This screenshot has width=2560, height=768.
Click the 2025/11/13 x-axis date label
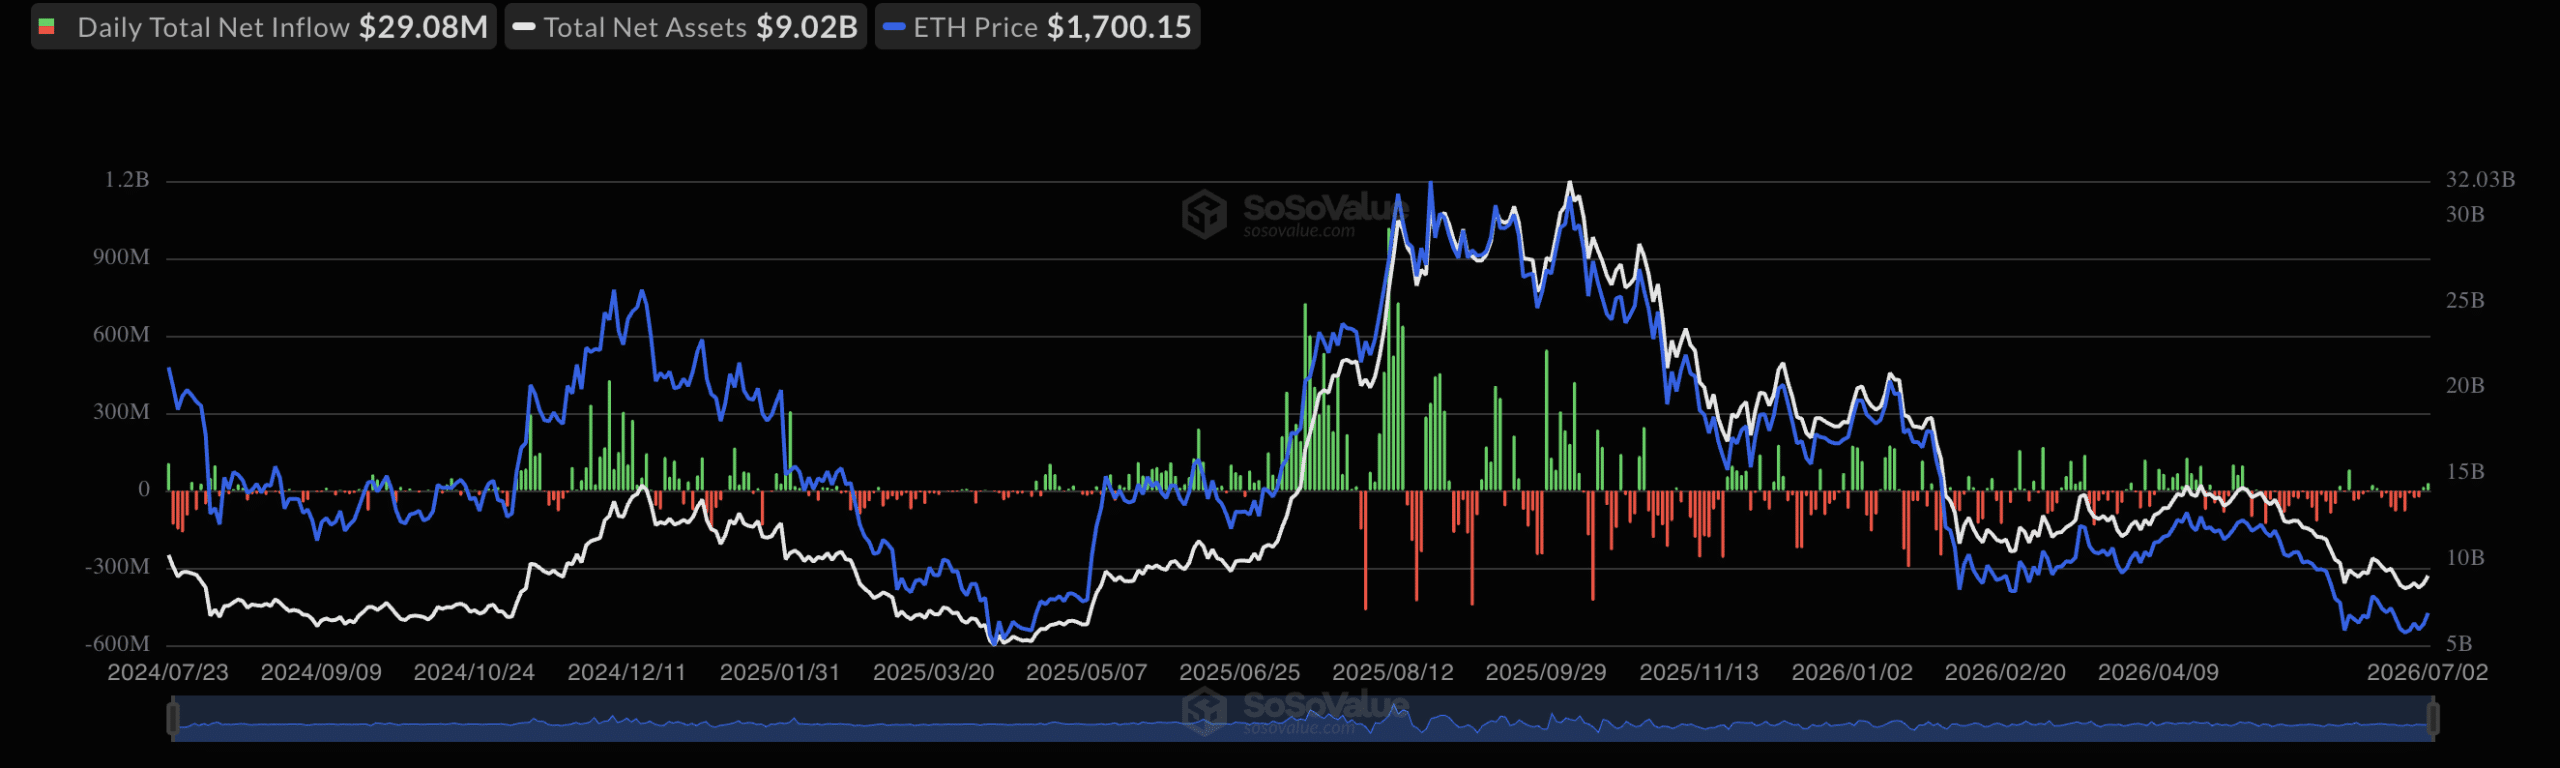click(x=1699, y=672)
